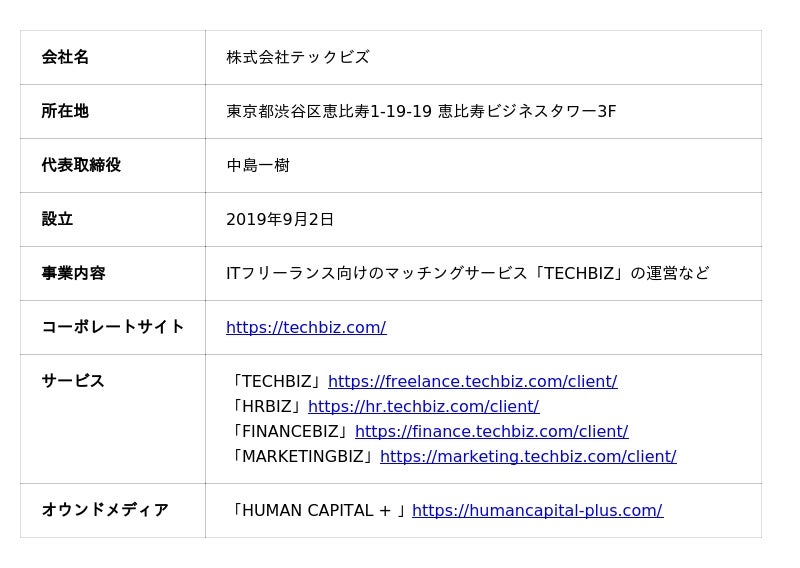Click the hr.techbiz.com client link
The height and width of the screenshot is (568, 800).
[x=423, y=406]
